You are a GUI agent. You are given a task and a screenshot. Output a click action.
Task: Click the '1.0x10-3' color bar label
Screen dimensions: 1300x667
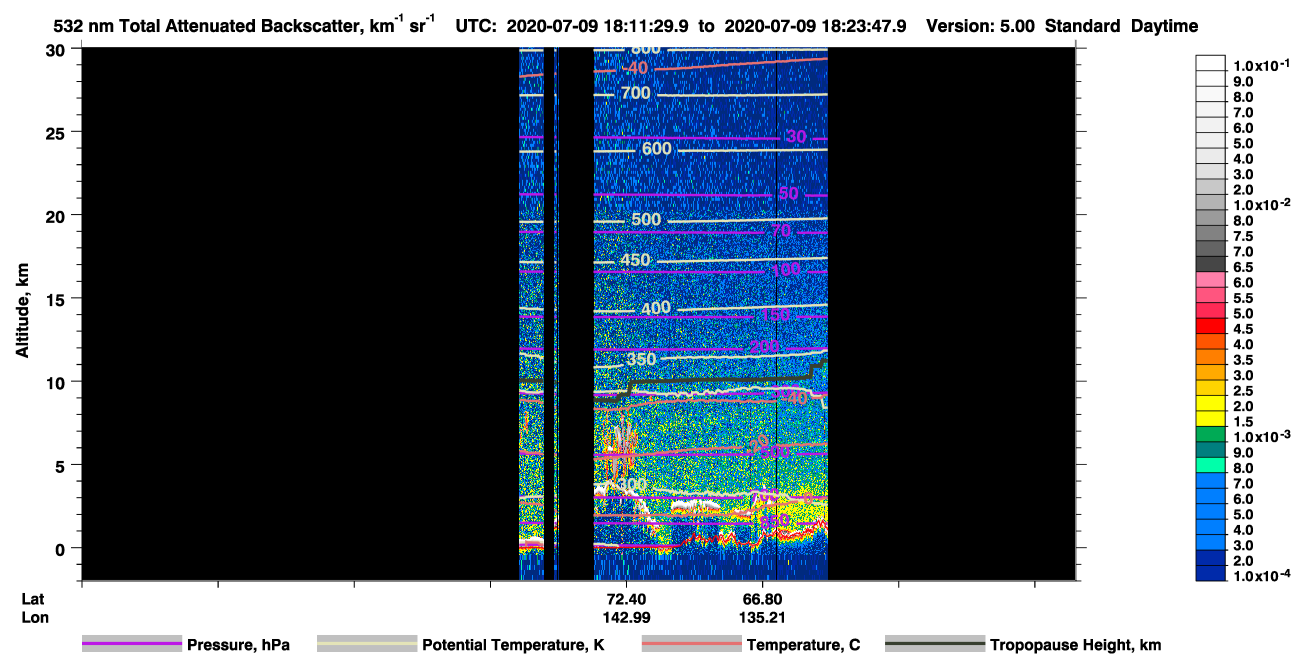click(x=1261, y=436)
